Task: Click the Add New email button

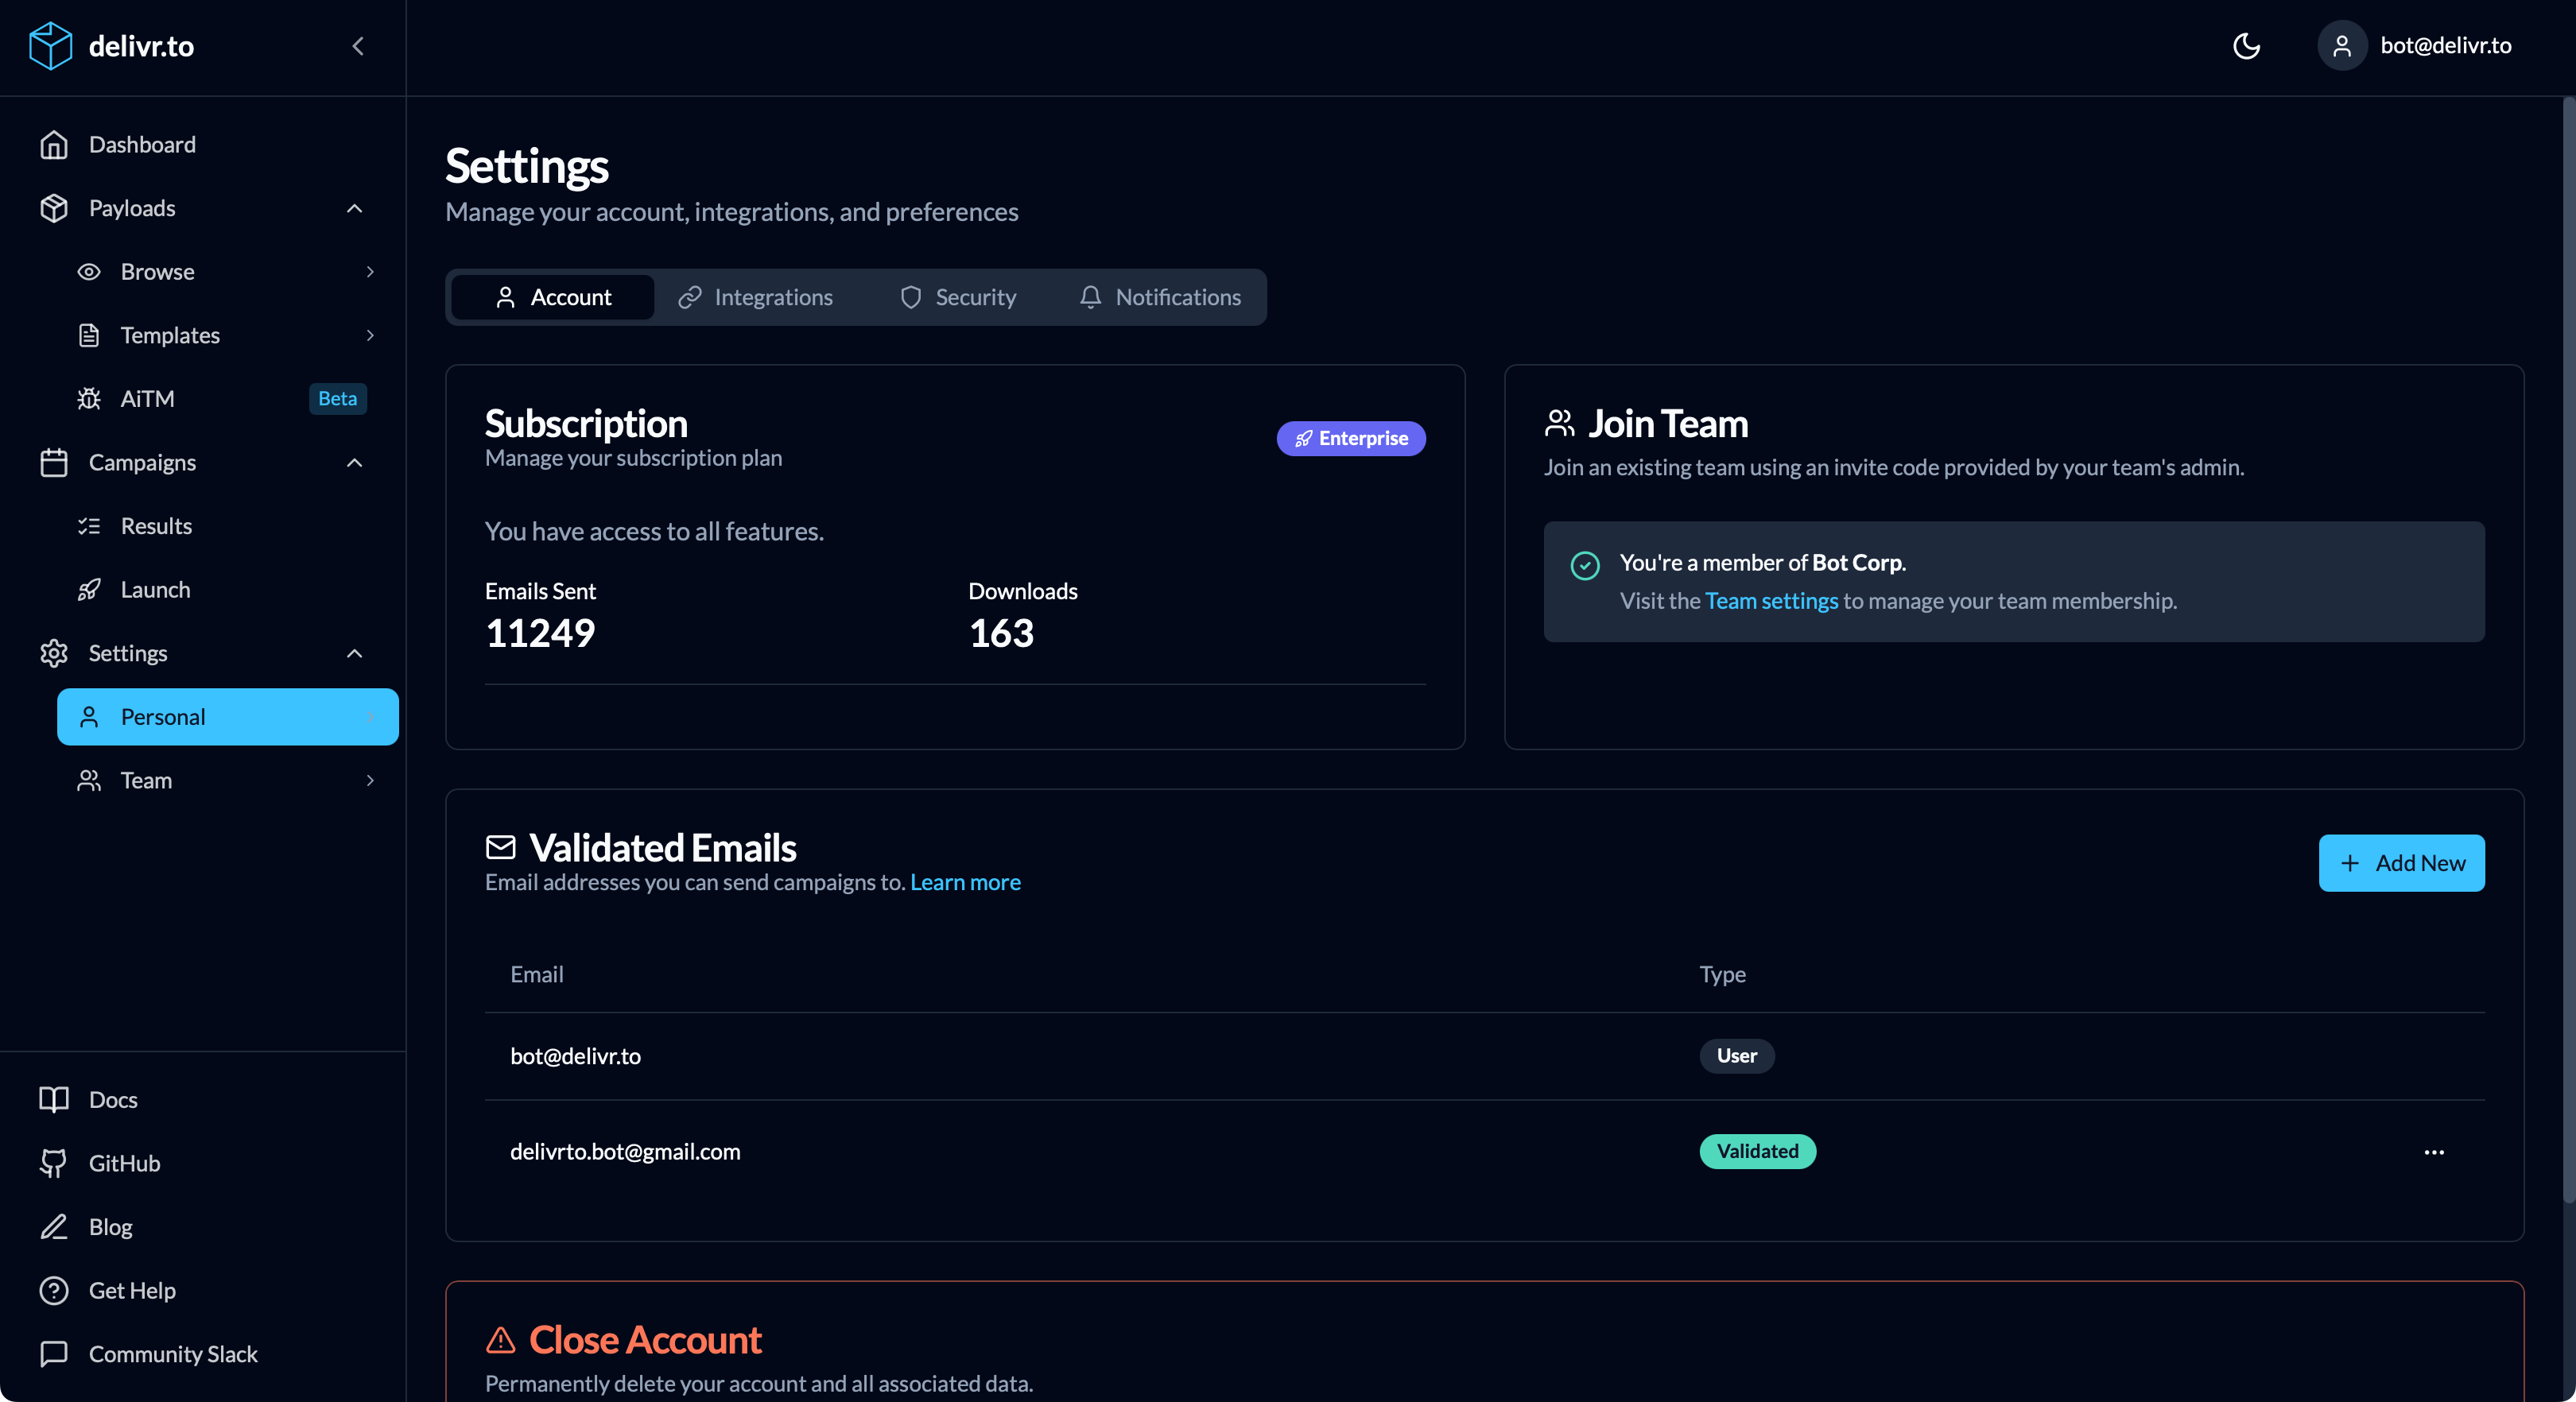Action: (x=2401, y=862)
